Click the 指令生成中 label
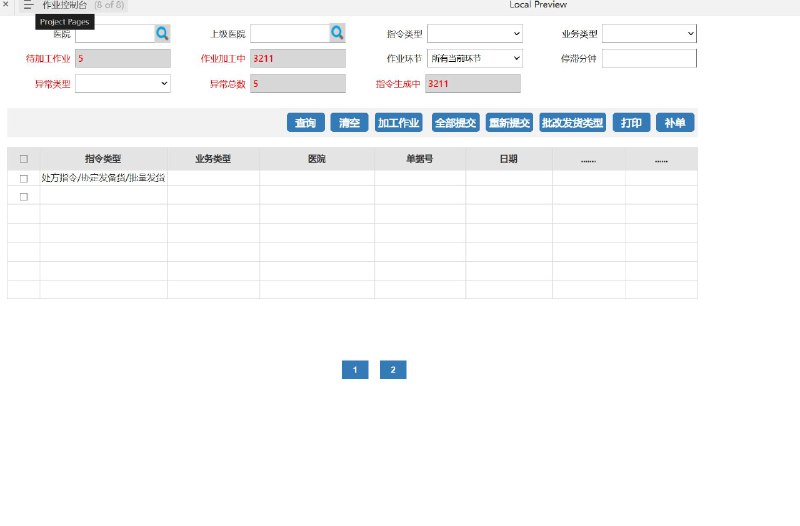 point(398,84)
